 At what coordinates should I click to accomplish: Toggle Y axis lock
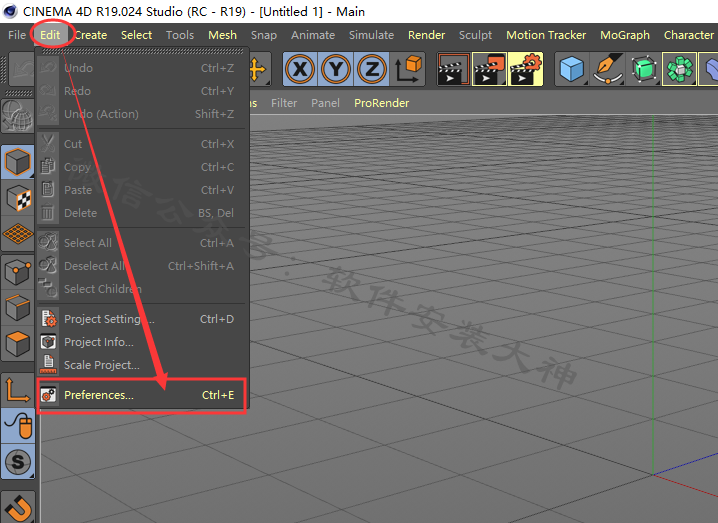click(336, 69)
